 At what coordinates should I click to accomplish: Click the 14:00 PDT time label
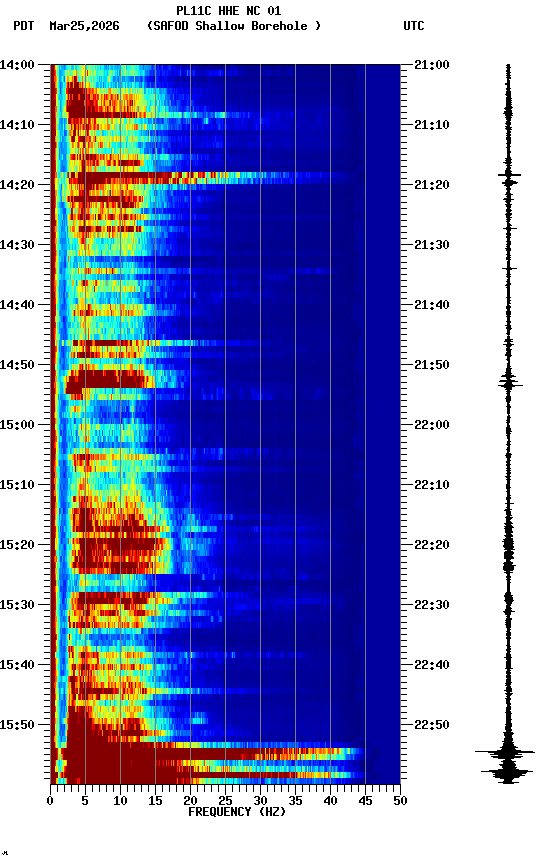[17, 65]
